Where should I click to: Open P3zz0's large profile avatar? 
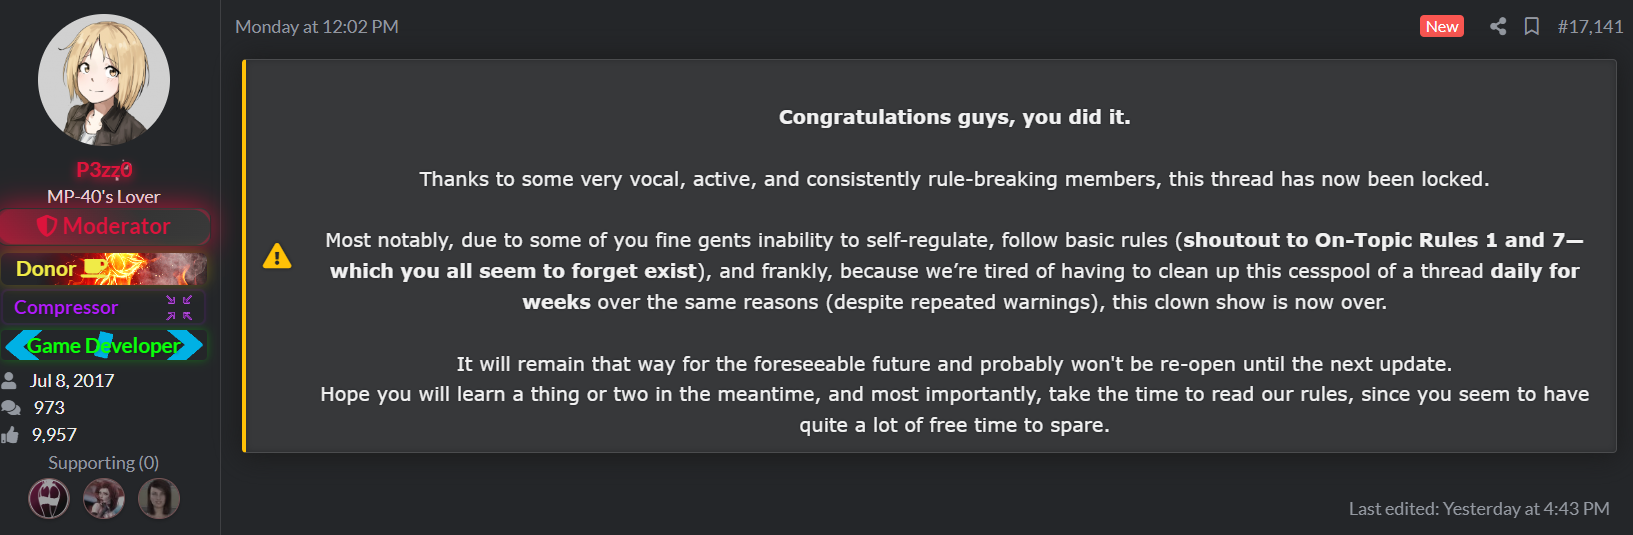coord(104,80)
